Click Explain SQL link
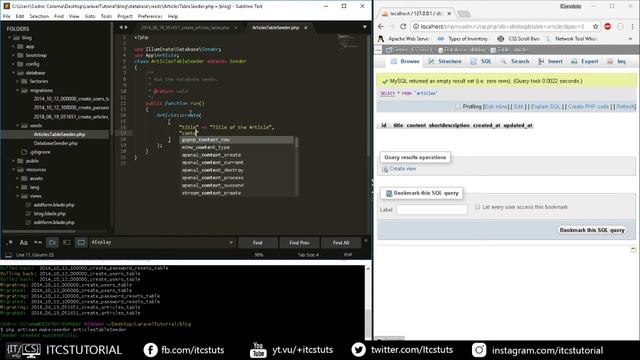The image size is (640, 360). pos(546,107)
